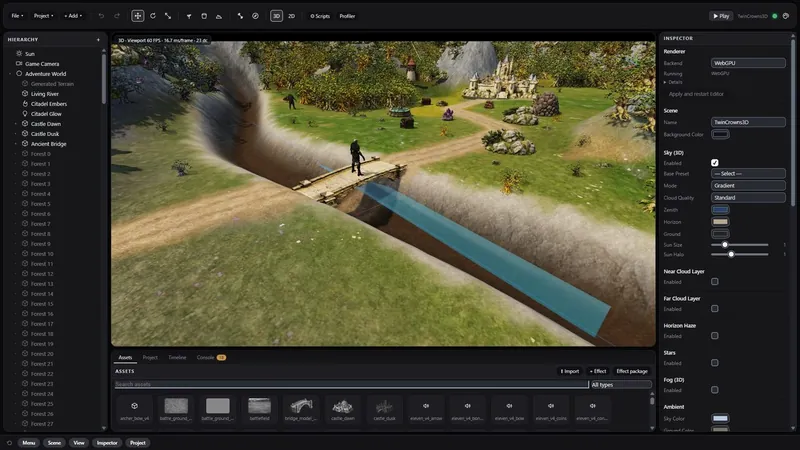Select the Scale tool
Viewport: 800px width, 450px height.
[168, 16]
